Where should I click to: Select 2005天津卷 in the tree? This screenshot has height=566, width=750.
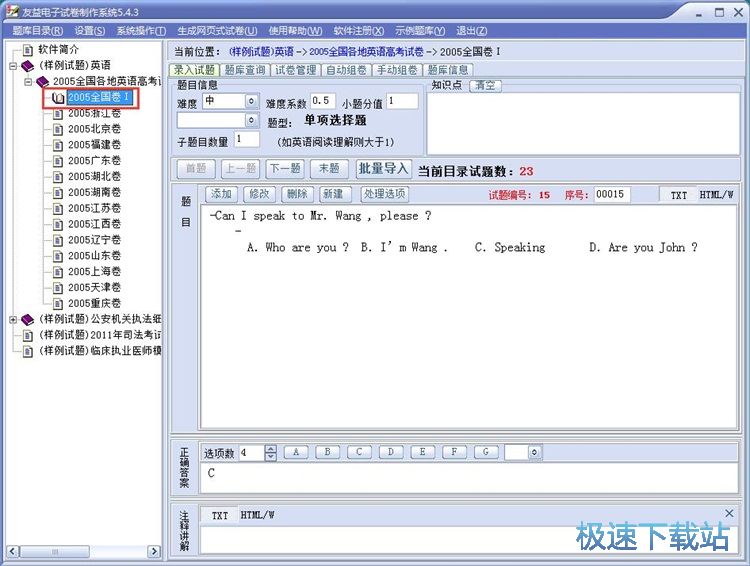[94, 287]
